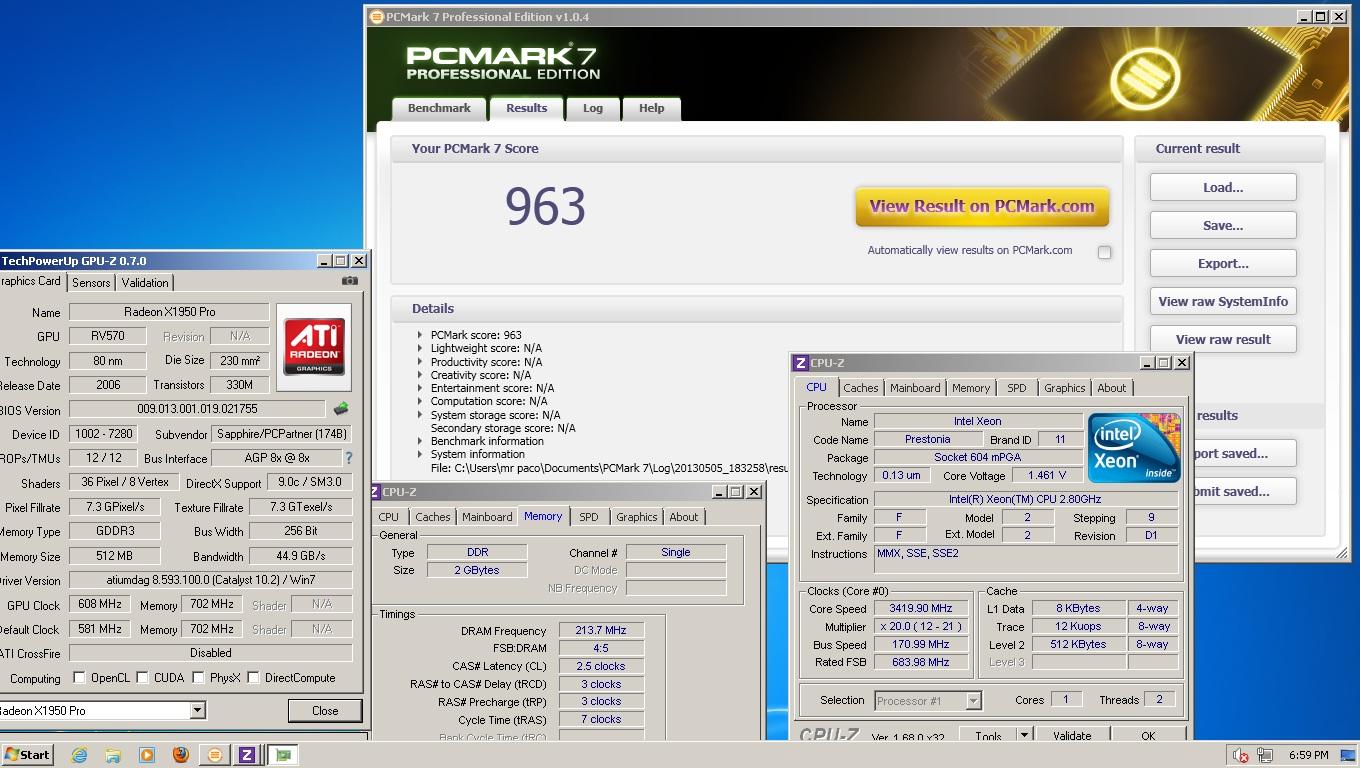This screenshot has height=768, width=1360.
Task: Expand the Lightweight score detail row
Action: click(x=420, y=348)
